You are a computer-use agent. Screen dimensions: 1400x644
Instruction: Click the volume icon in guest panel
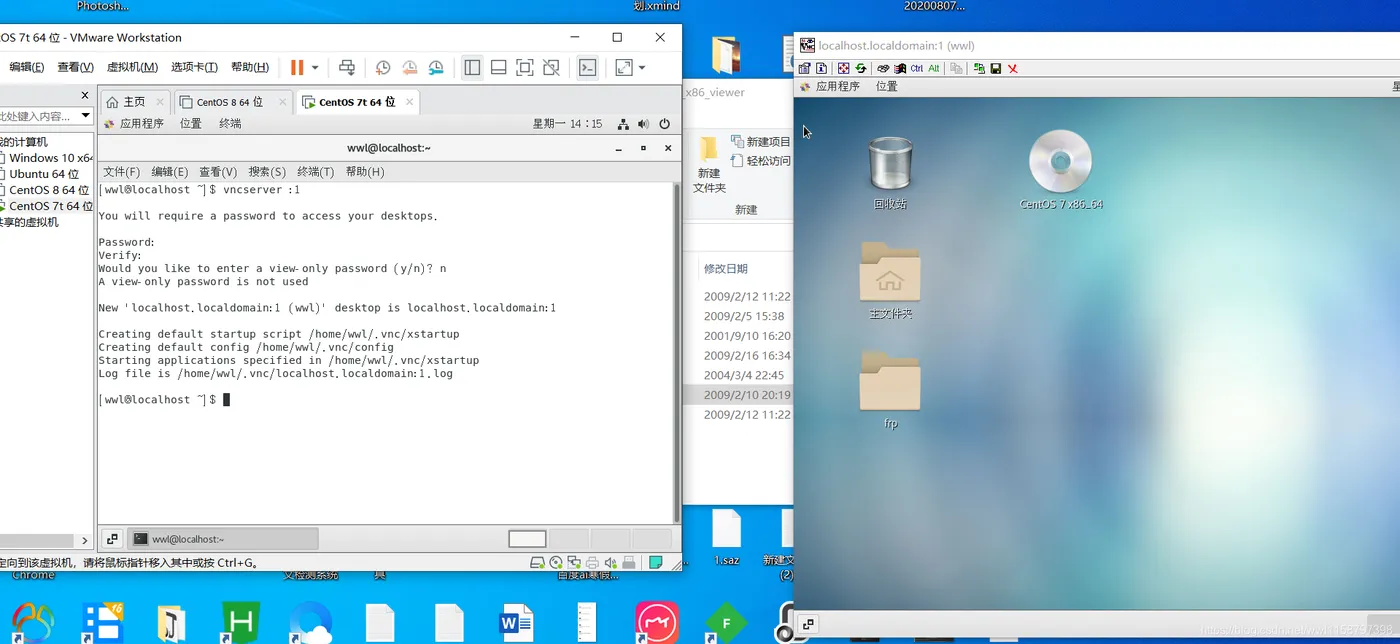pyautogui.click(x=643, y=124)
